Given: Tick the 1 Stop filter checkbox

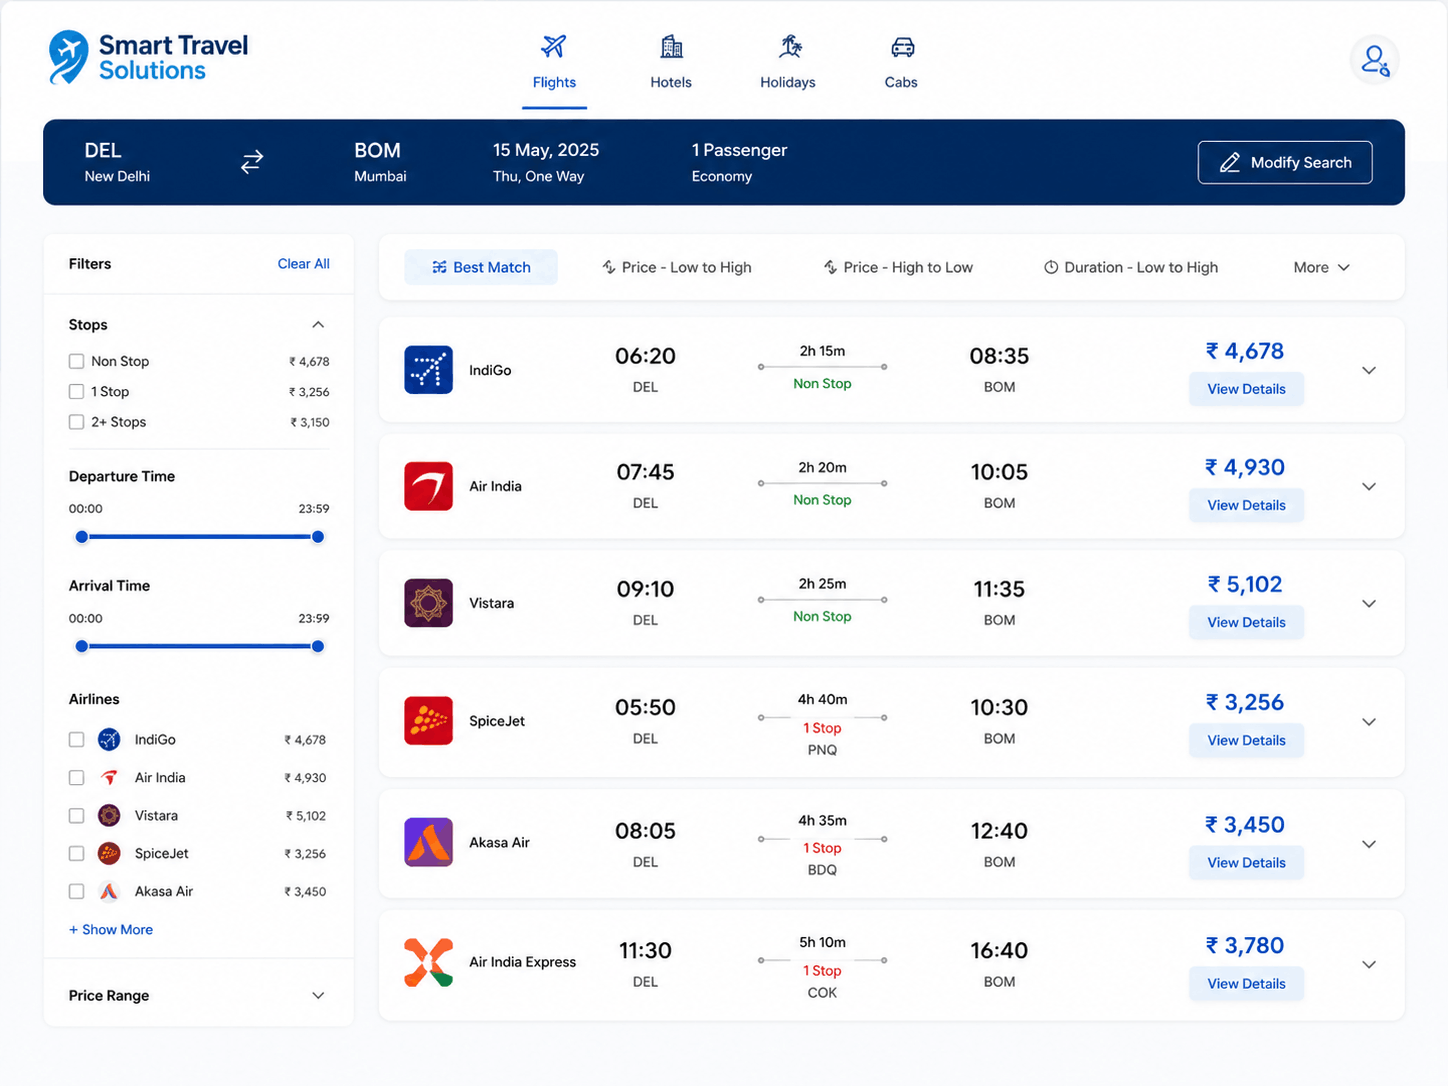Looking at the screenshot, I should (76, 392).
